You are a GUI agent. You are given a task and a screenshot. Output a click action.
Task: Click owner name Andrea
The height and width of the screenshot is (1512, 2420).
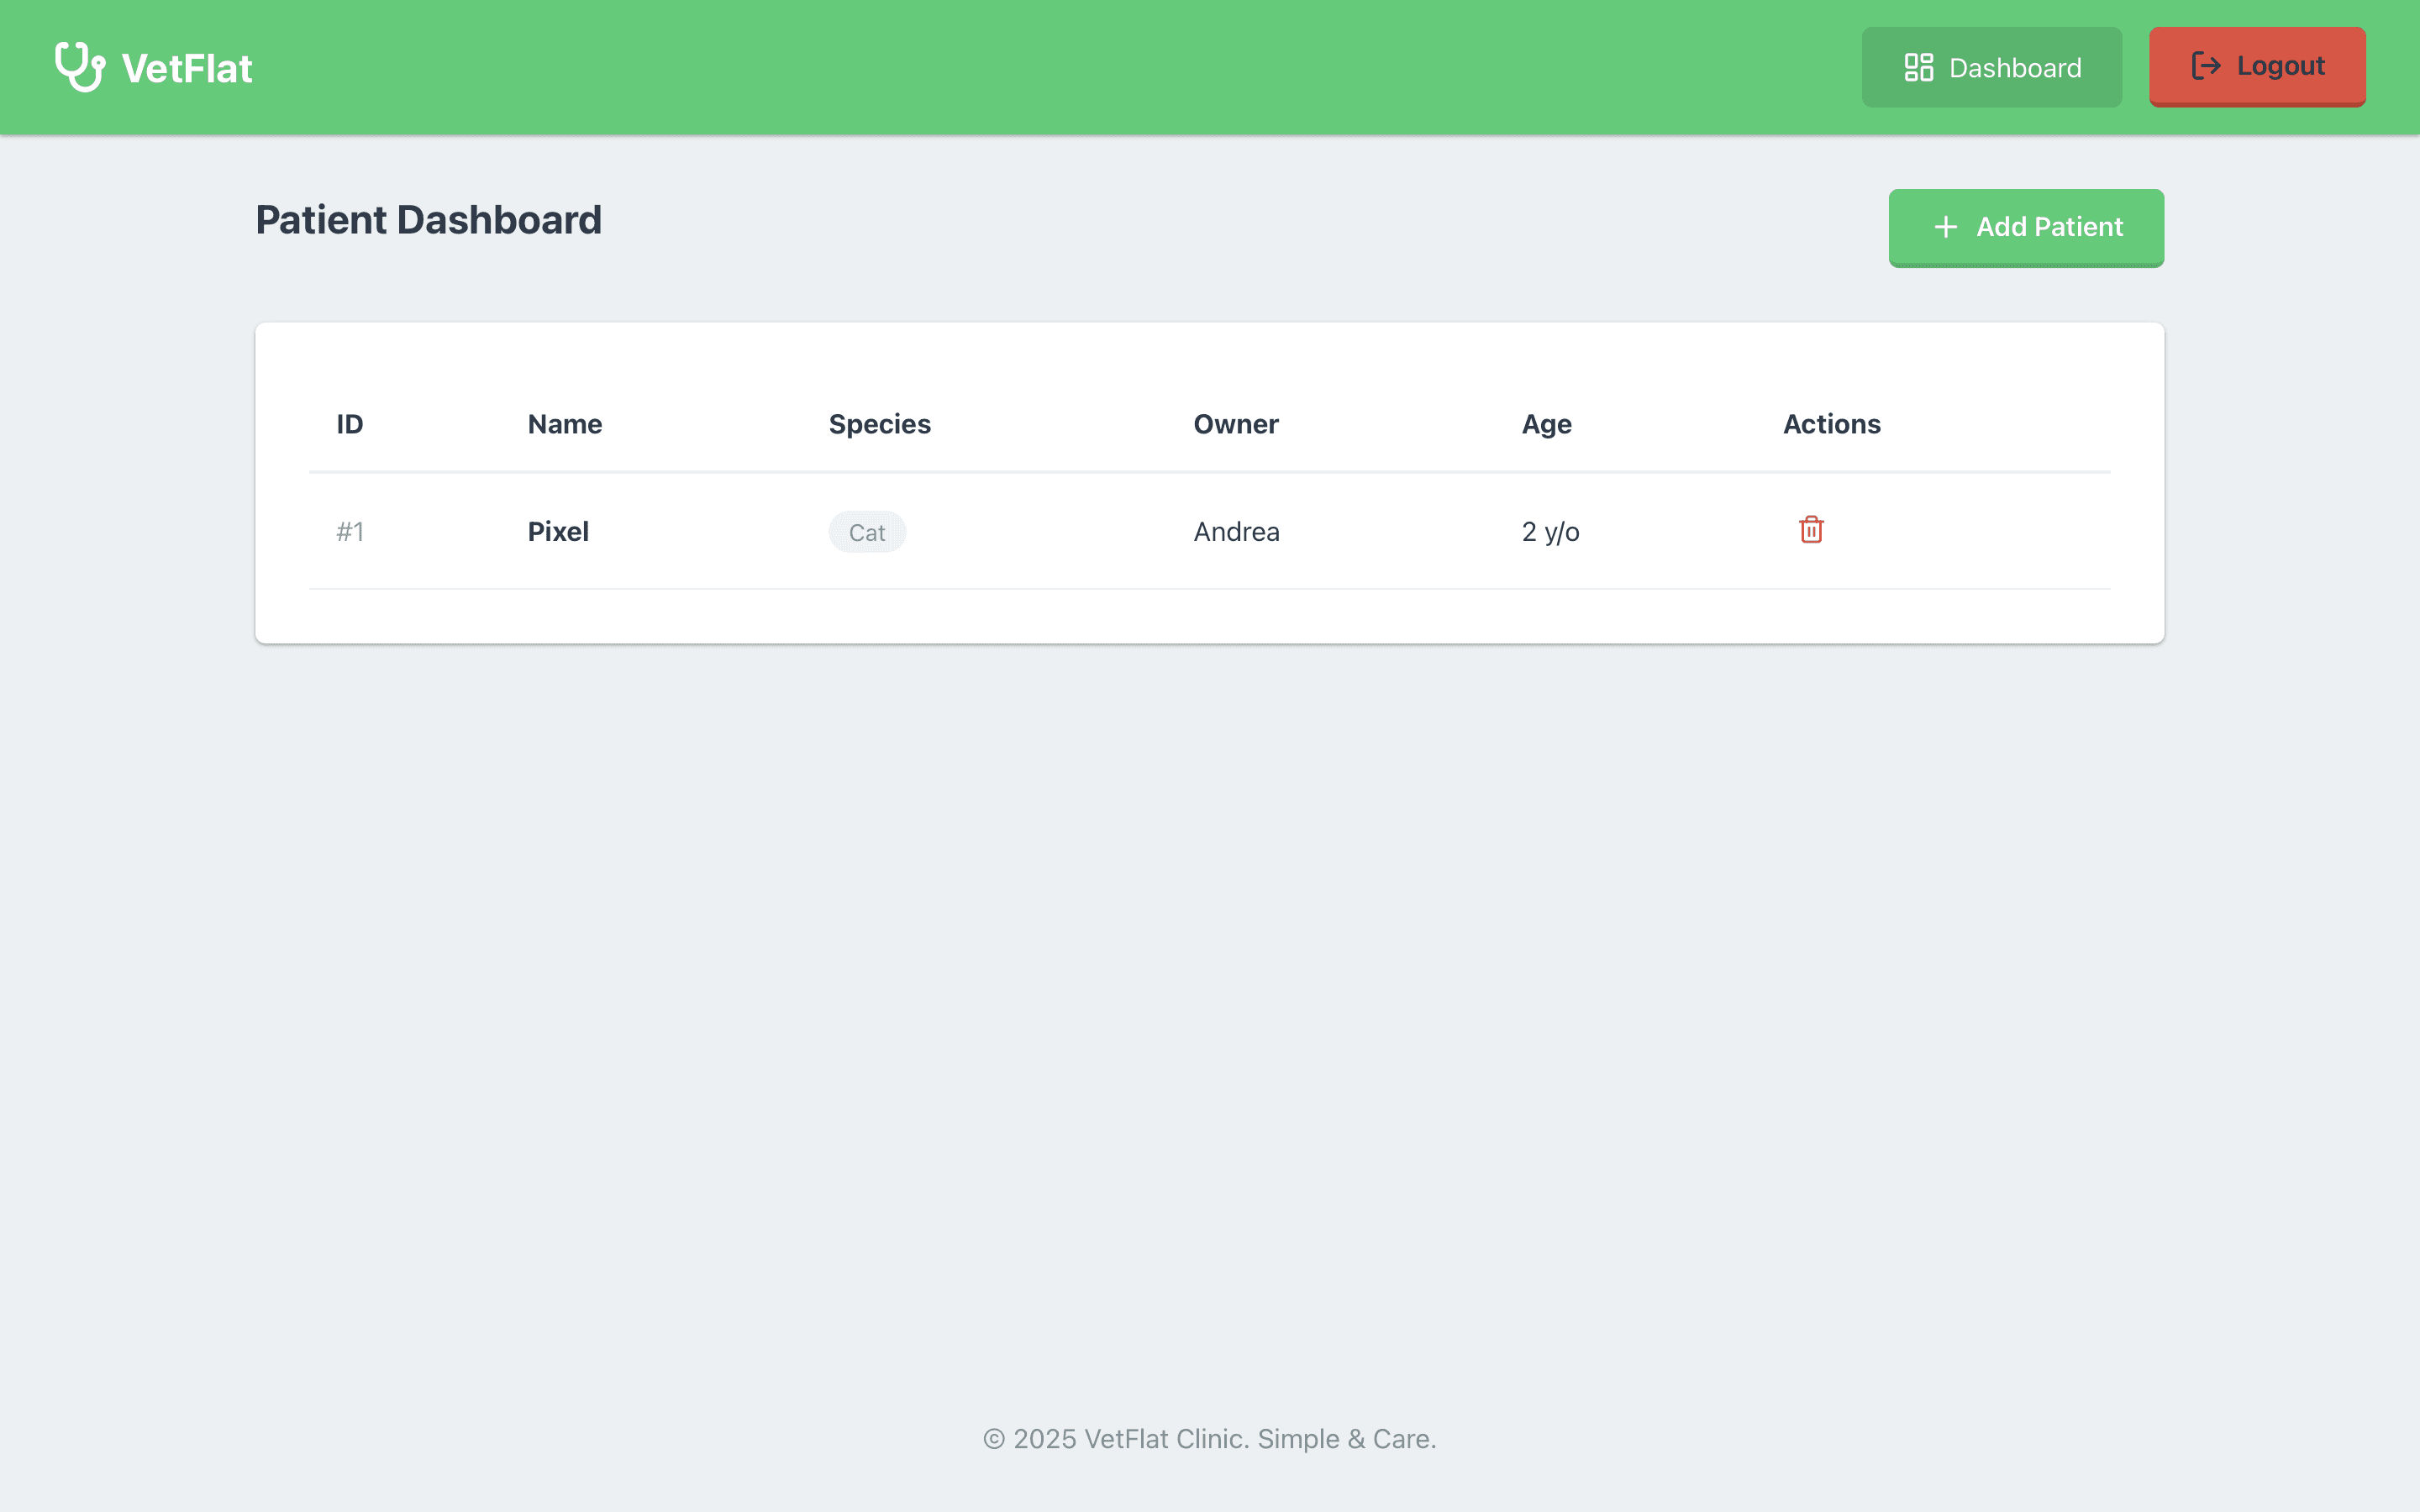1236,531
